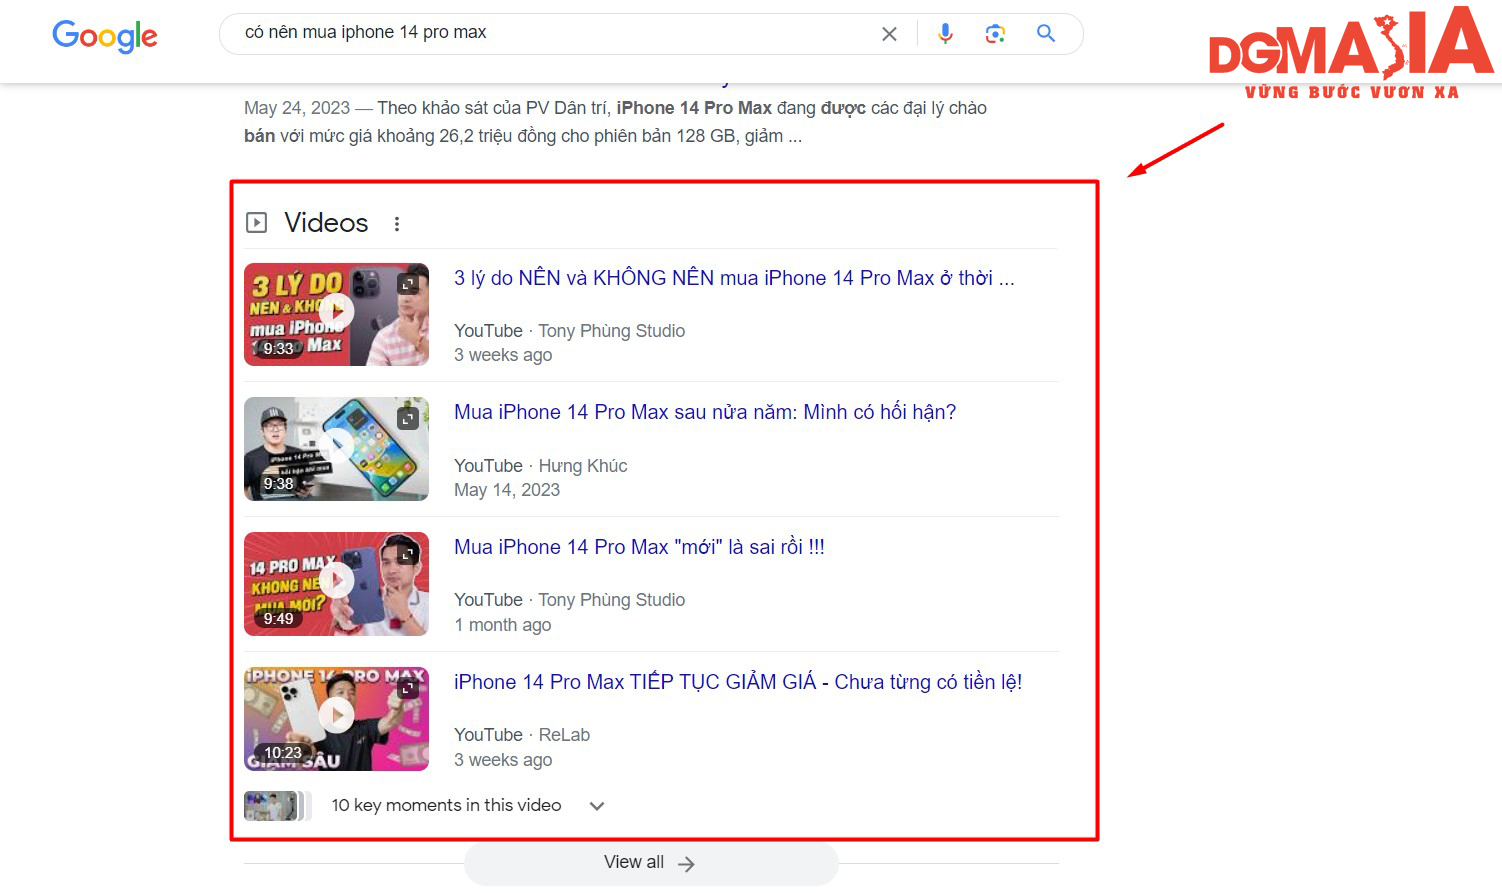This screenshot has height=893, width=1502.
Task: Submit search with the magnifier icon
Action: (1046, 33)
